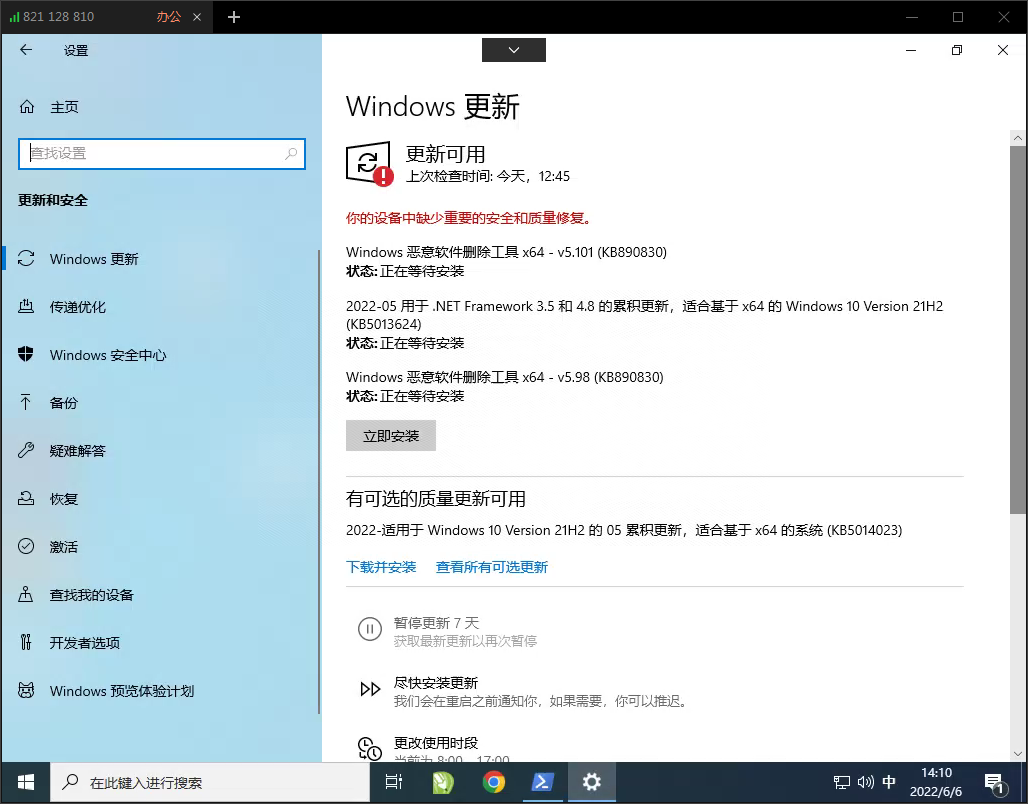The width and height of the screenshot is (1028, 804).
Task: Click the scroll-up arrow of content pane
Action: pyautogui.click(x=1018, y=138)
